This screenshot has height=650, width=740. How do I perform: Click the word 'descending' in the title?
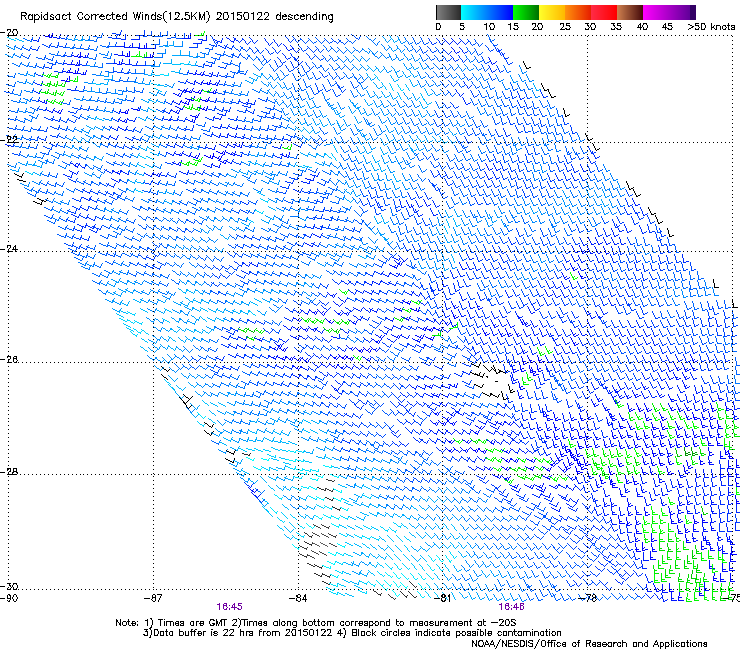pos(304,16)
